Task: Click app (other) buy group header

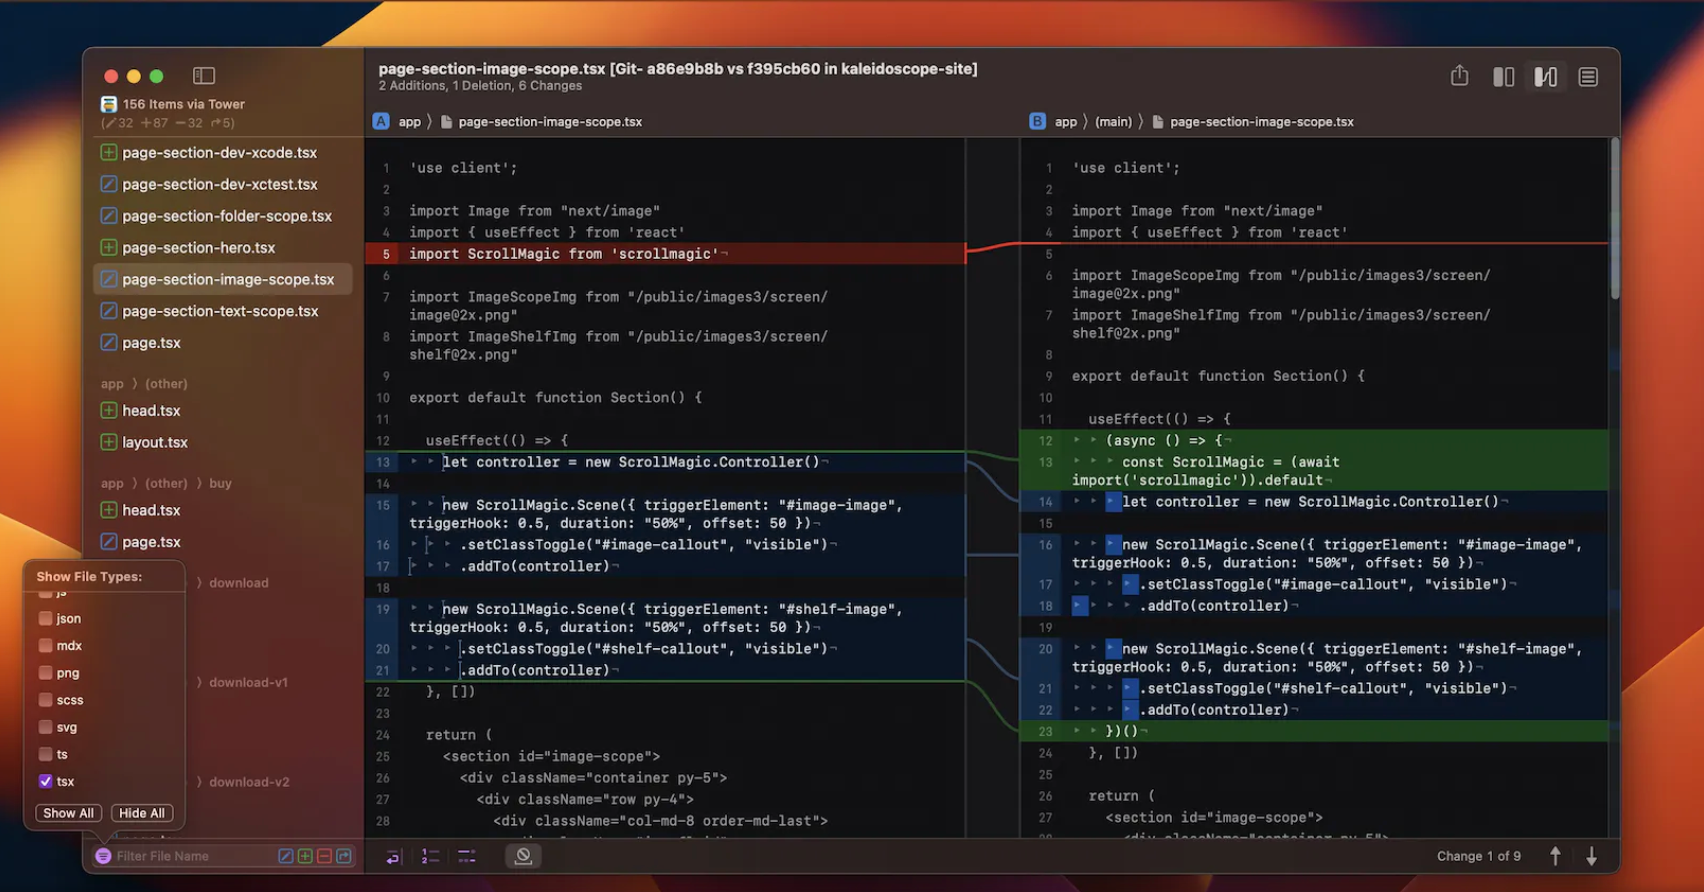Action: coord(166,483)
